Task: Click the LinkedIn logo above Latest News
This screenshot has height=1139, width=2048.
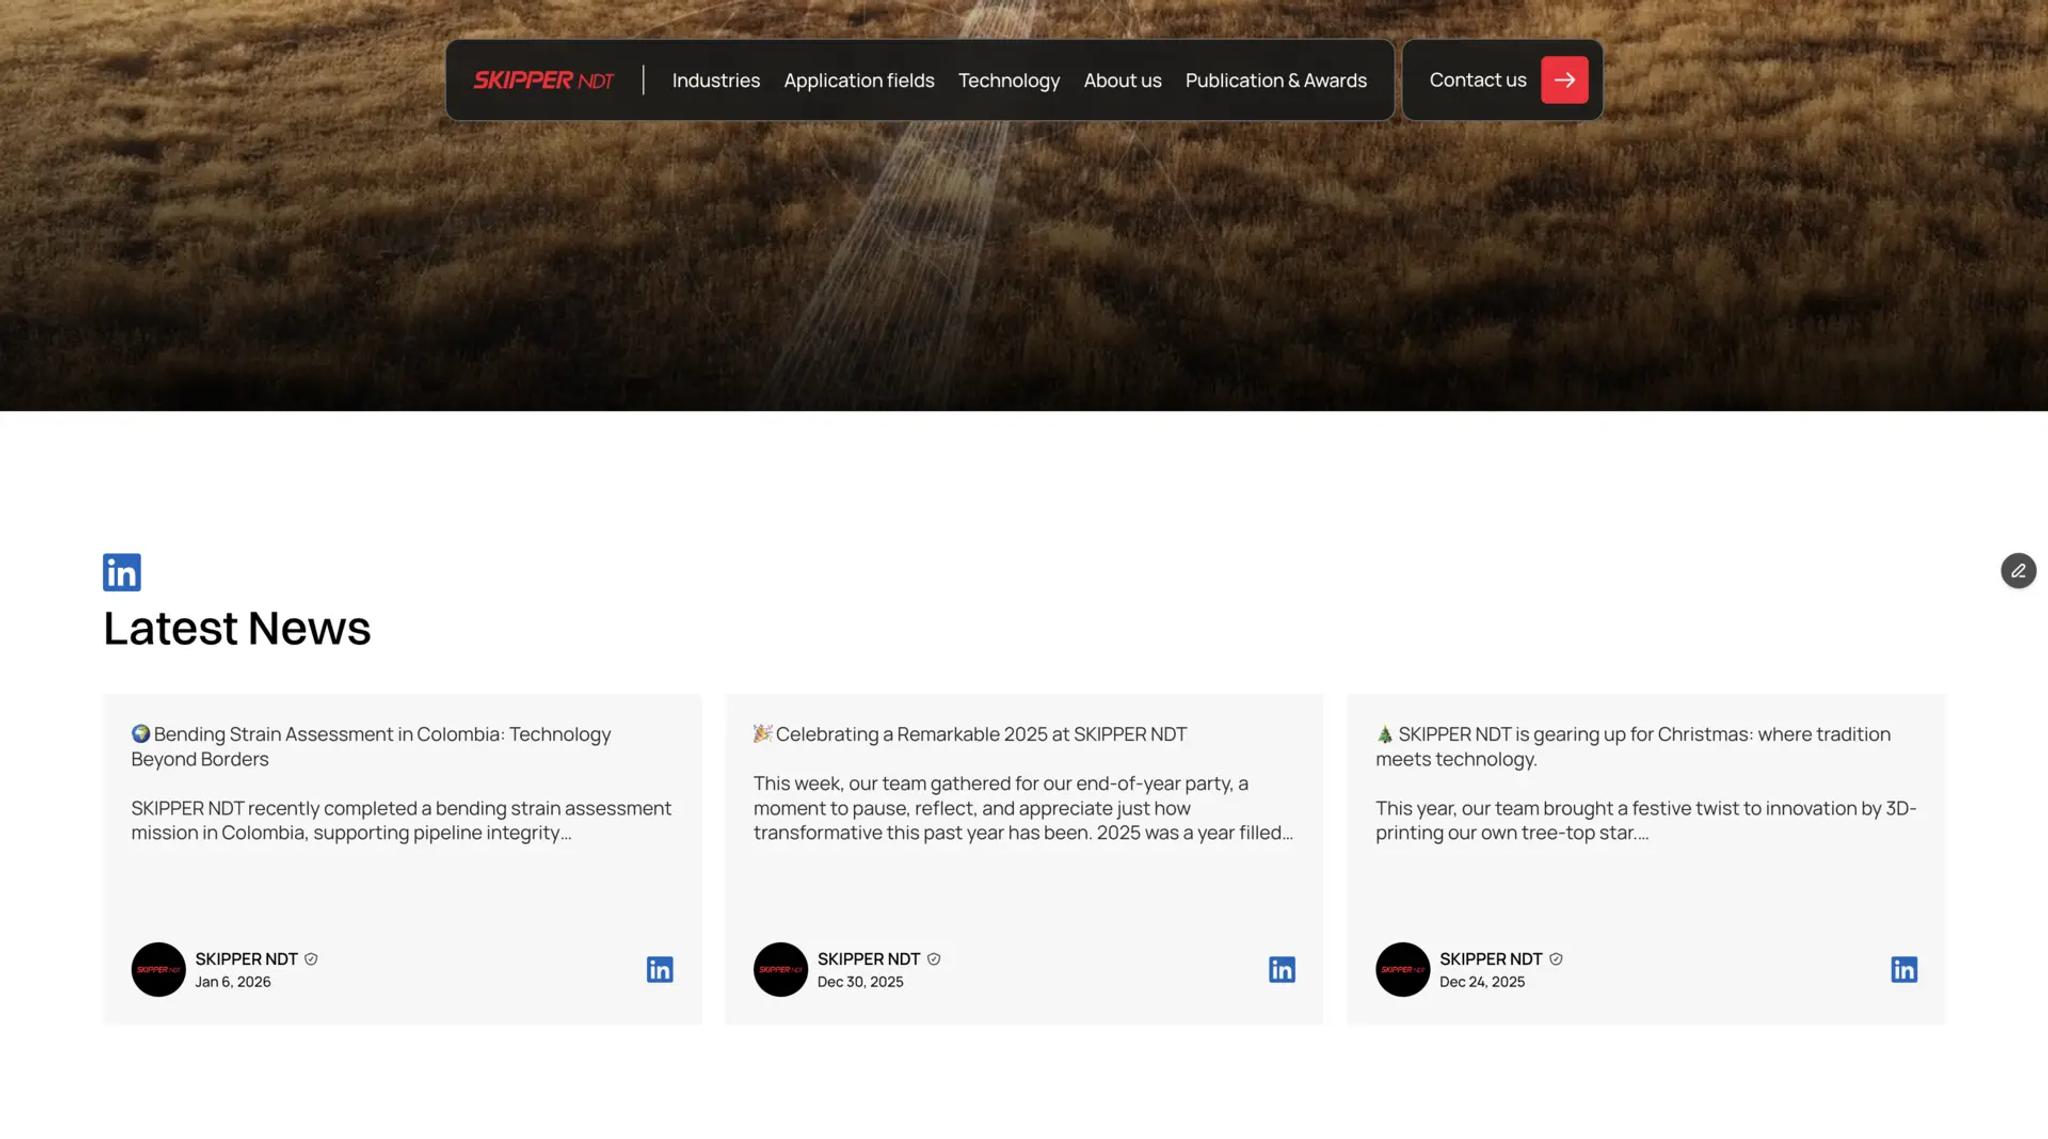Action: tap(122, 572)
